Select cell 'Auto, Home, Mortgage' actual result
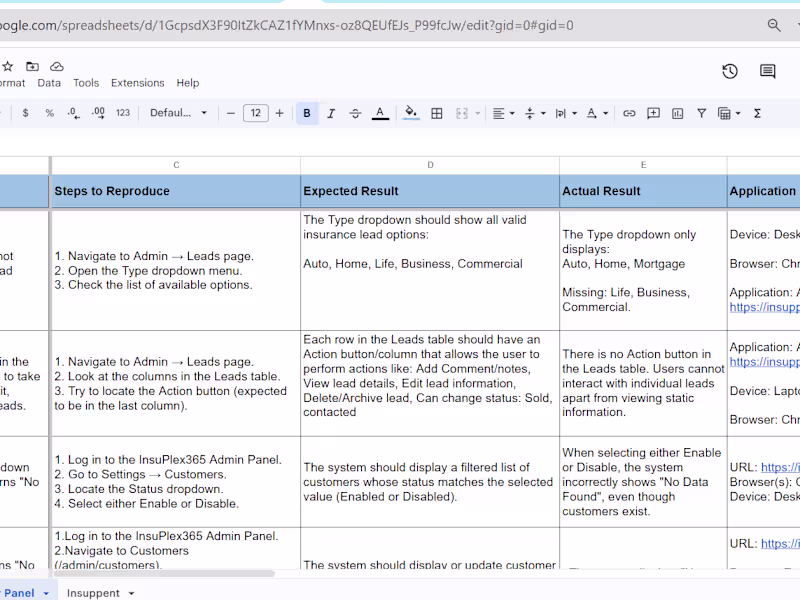 (x=643, y=271)
